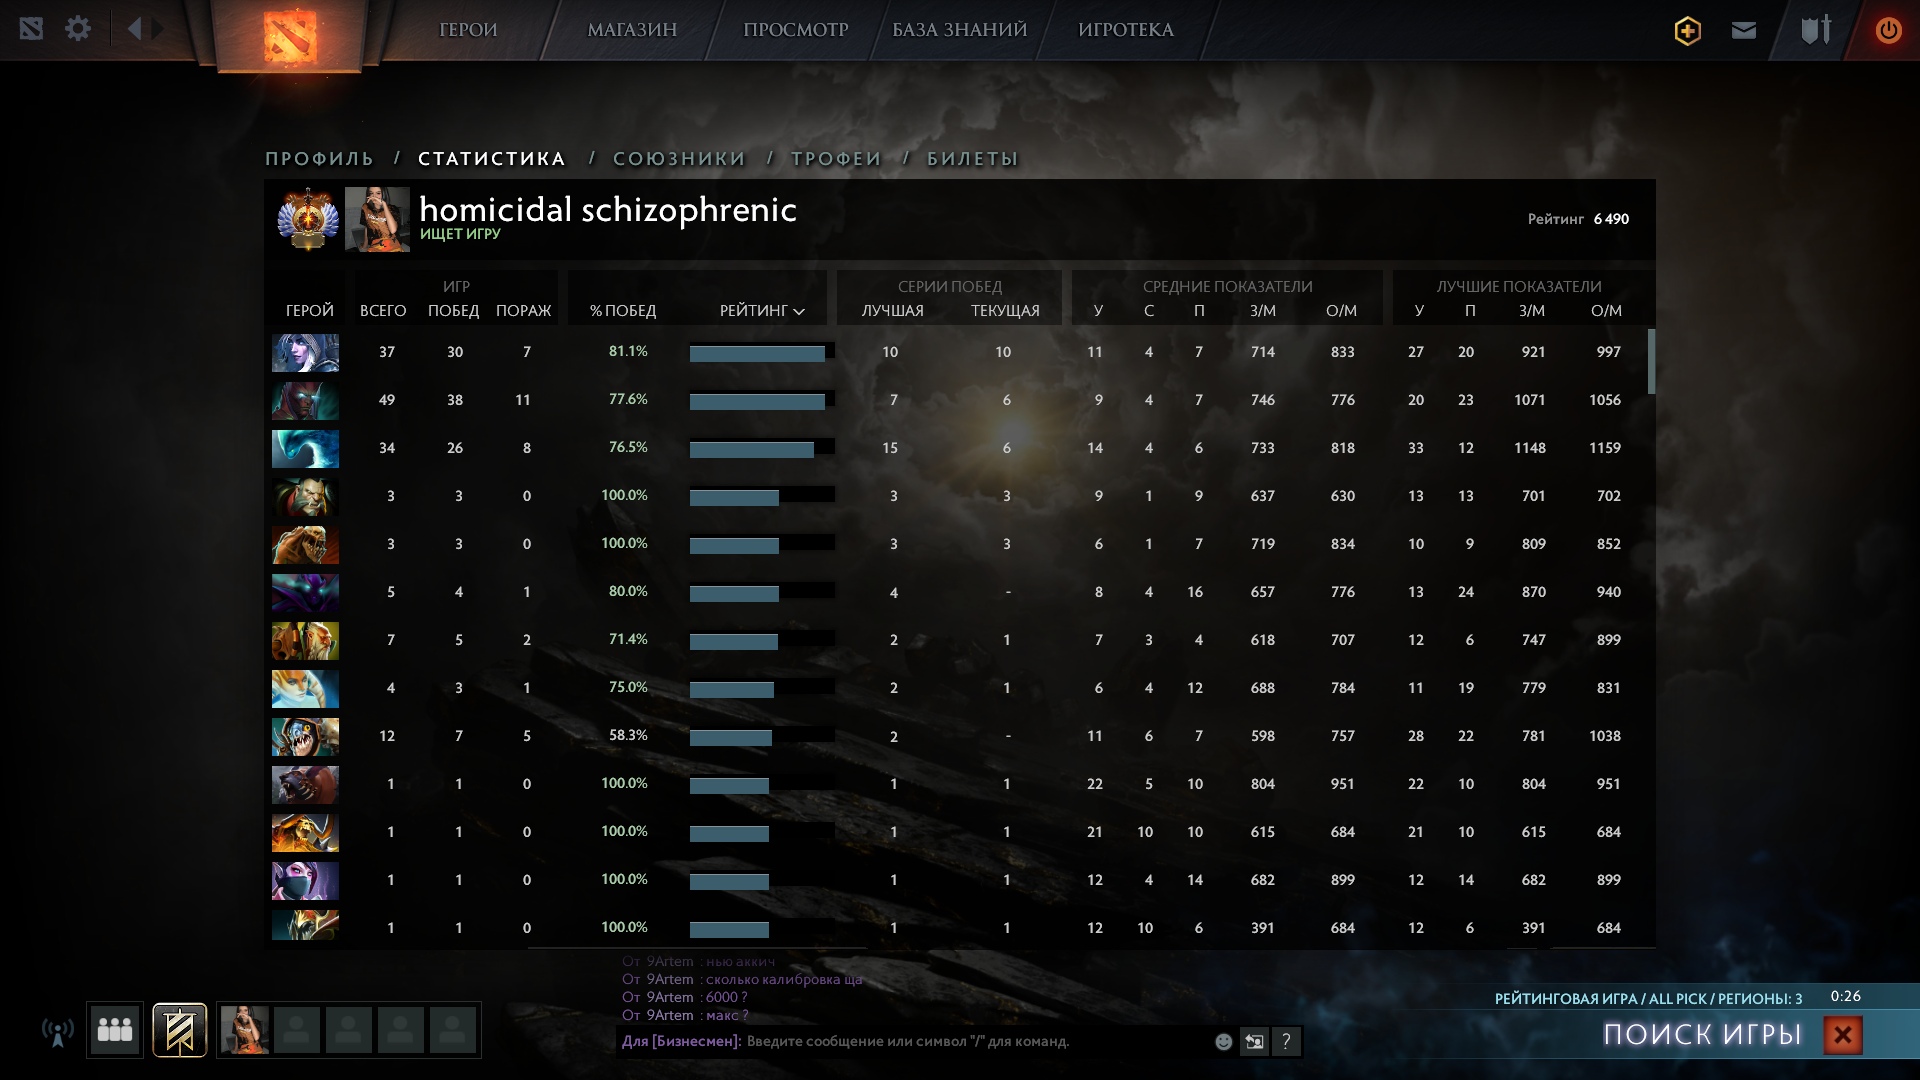The height and width of the screenshot is (1080, 1920).
Task: Select the hero portrait with 76.5% wins
Action: (305, 449)
